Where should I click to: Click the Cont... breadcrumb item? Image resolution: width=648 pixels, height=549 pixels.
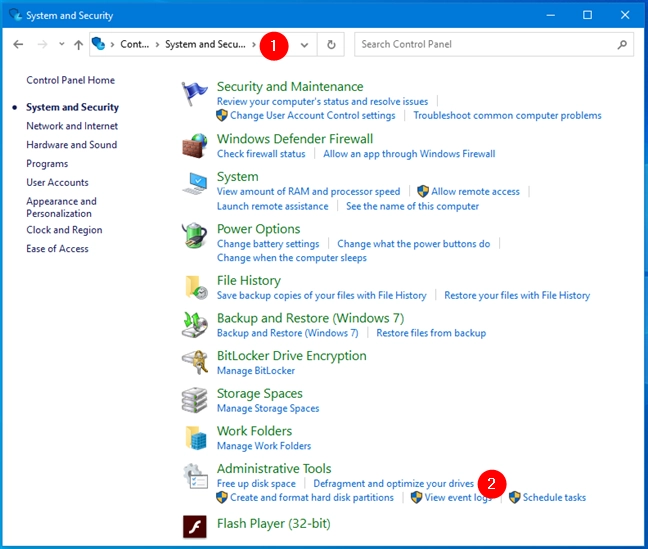[134, 44]
